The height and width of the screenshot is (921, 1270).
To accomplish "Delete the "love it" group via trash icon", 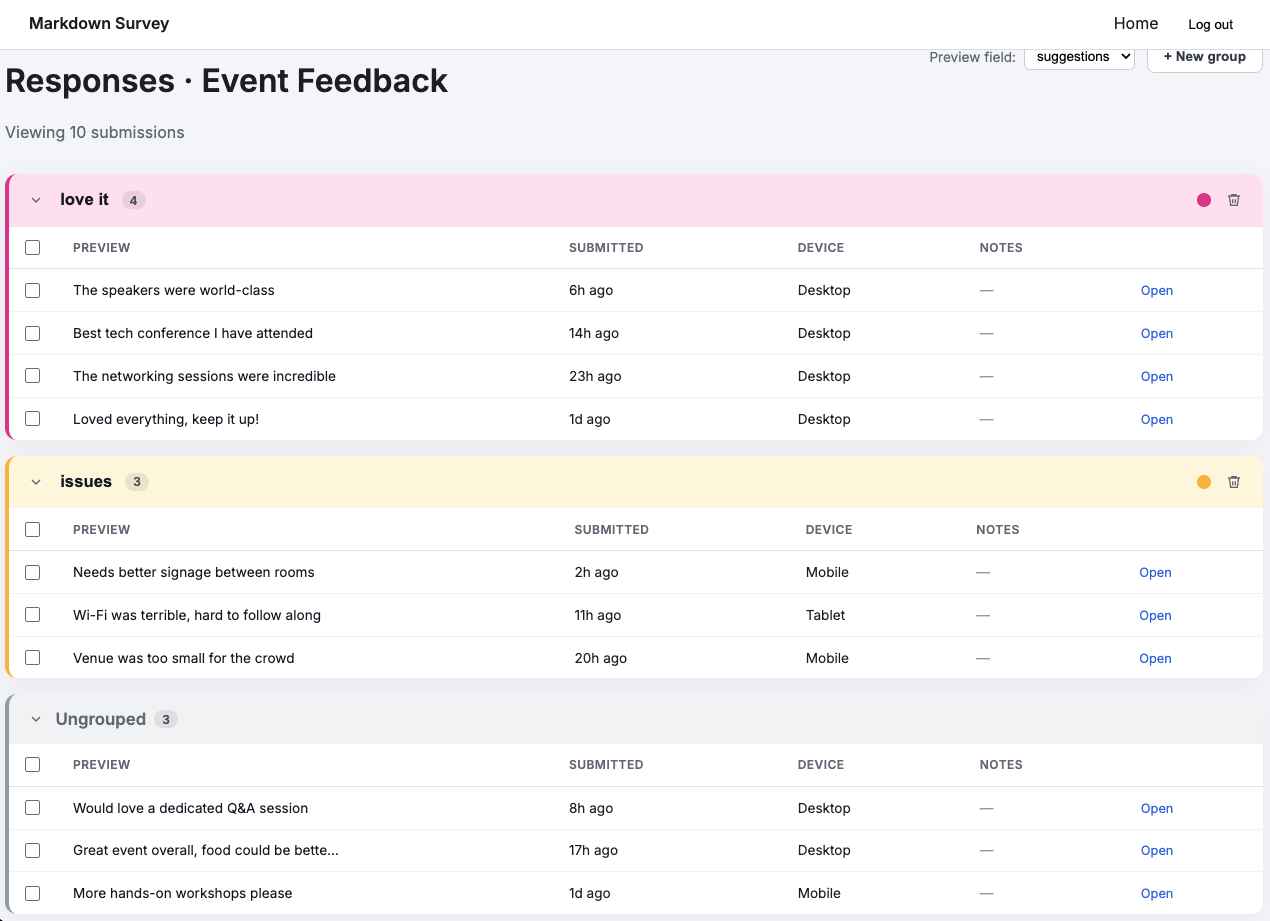I will [1233, 199].
